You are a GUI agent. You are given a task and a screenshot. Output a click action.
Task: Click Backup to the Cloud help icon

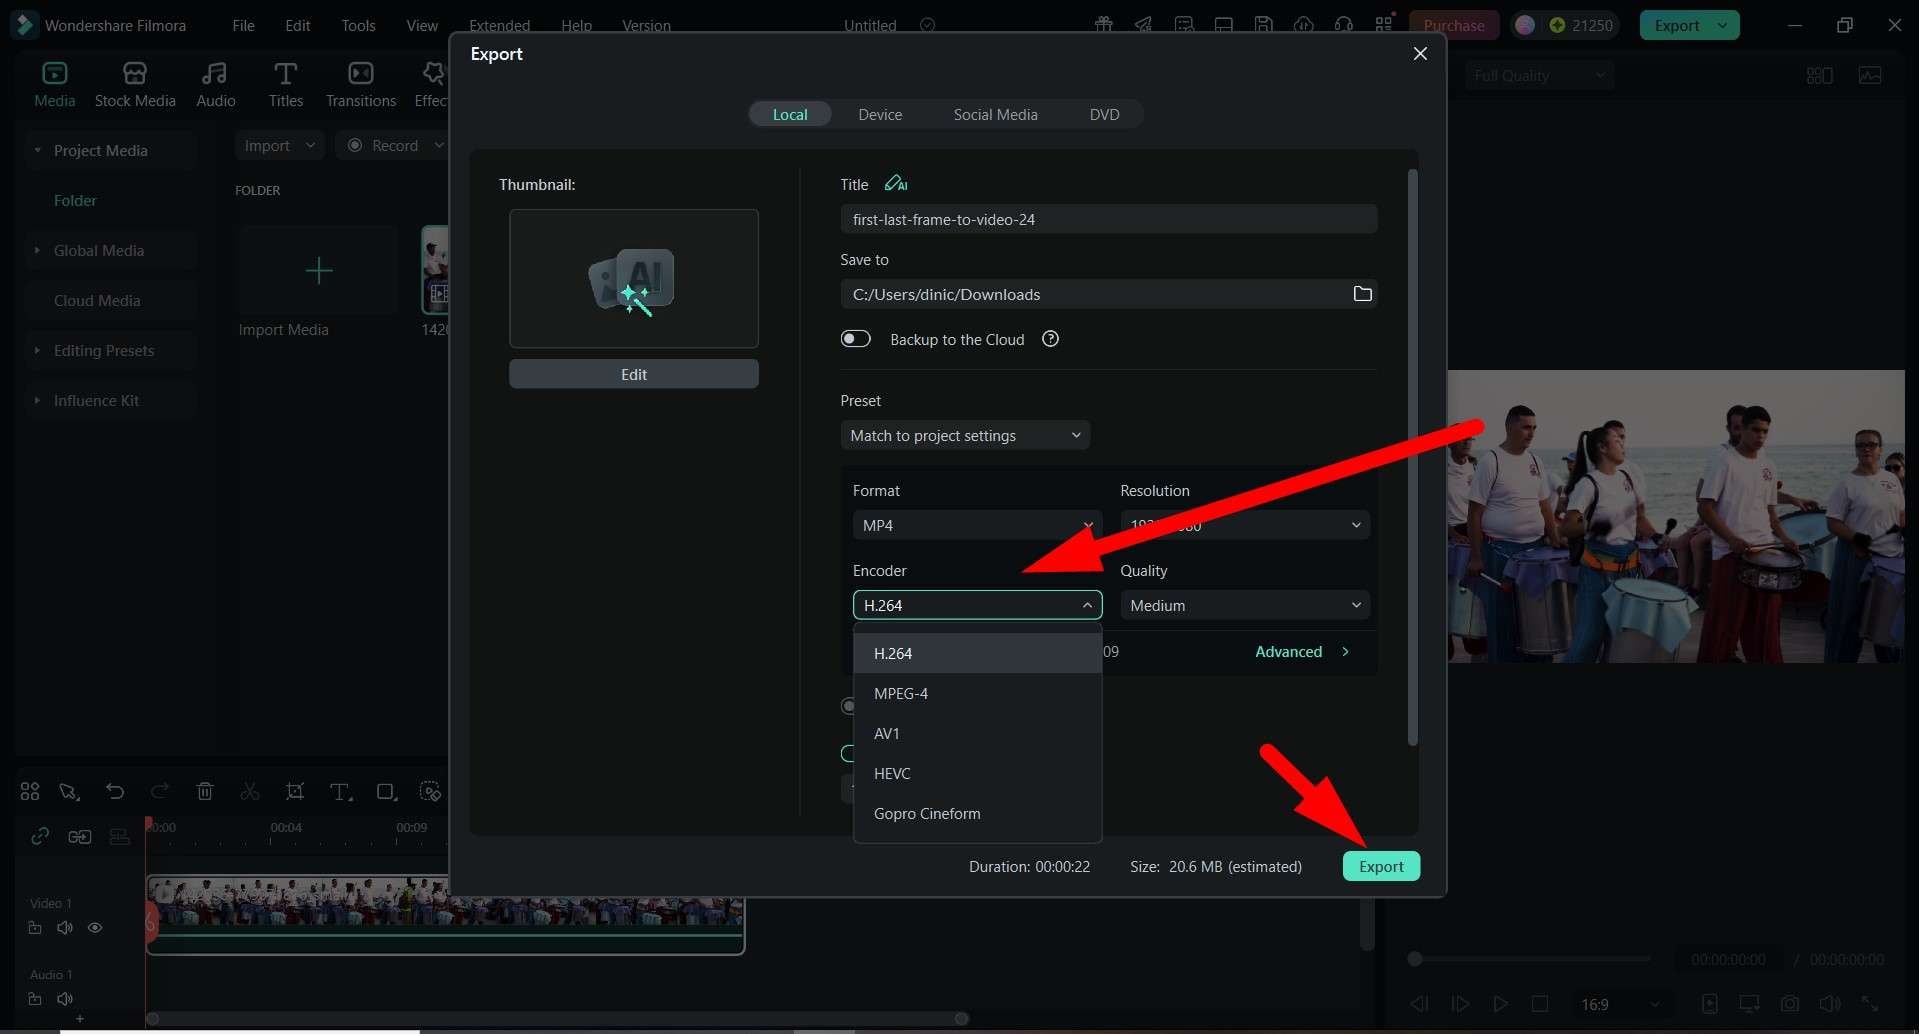1050,339
